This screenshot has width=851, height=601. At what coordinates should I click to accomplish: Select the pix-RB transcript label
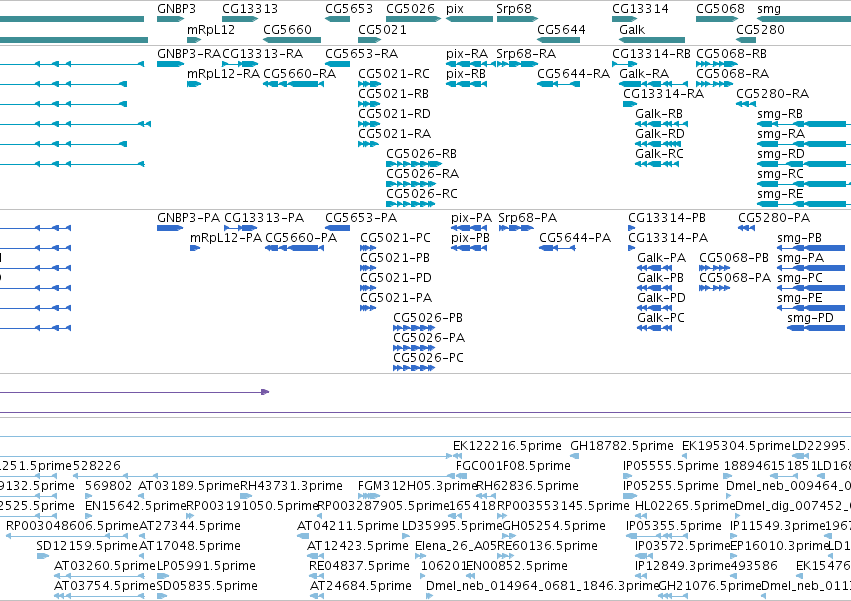pos(466,74)
